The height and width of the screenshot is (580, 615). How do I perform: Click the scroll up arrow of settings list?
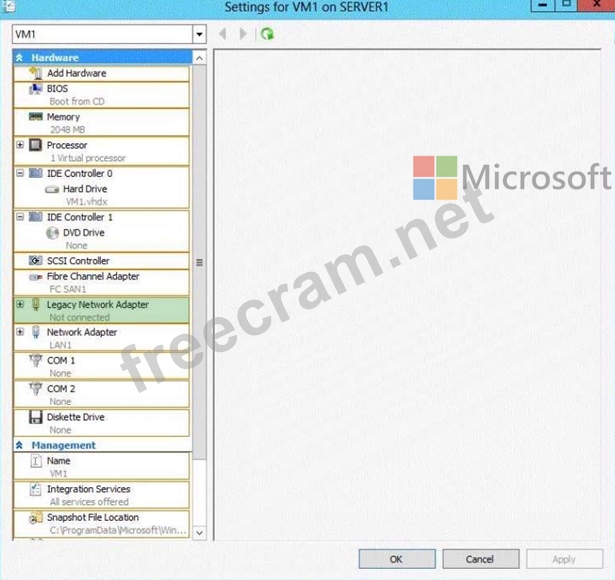pyautogui.click(x=199, y=58)
